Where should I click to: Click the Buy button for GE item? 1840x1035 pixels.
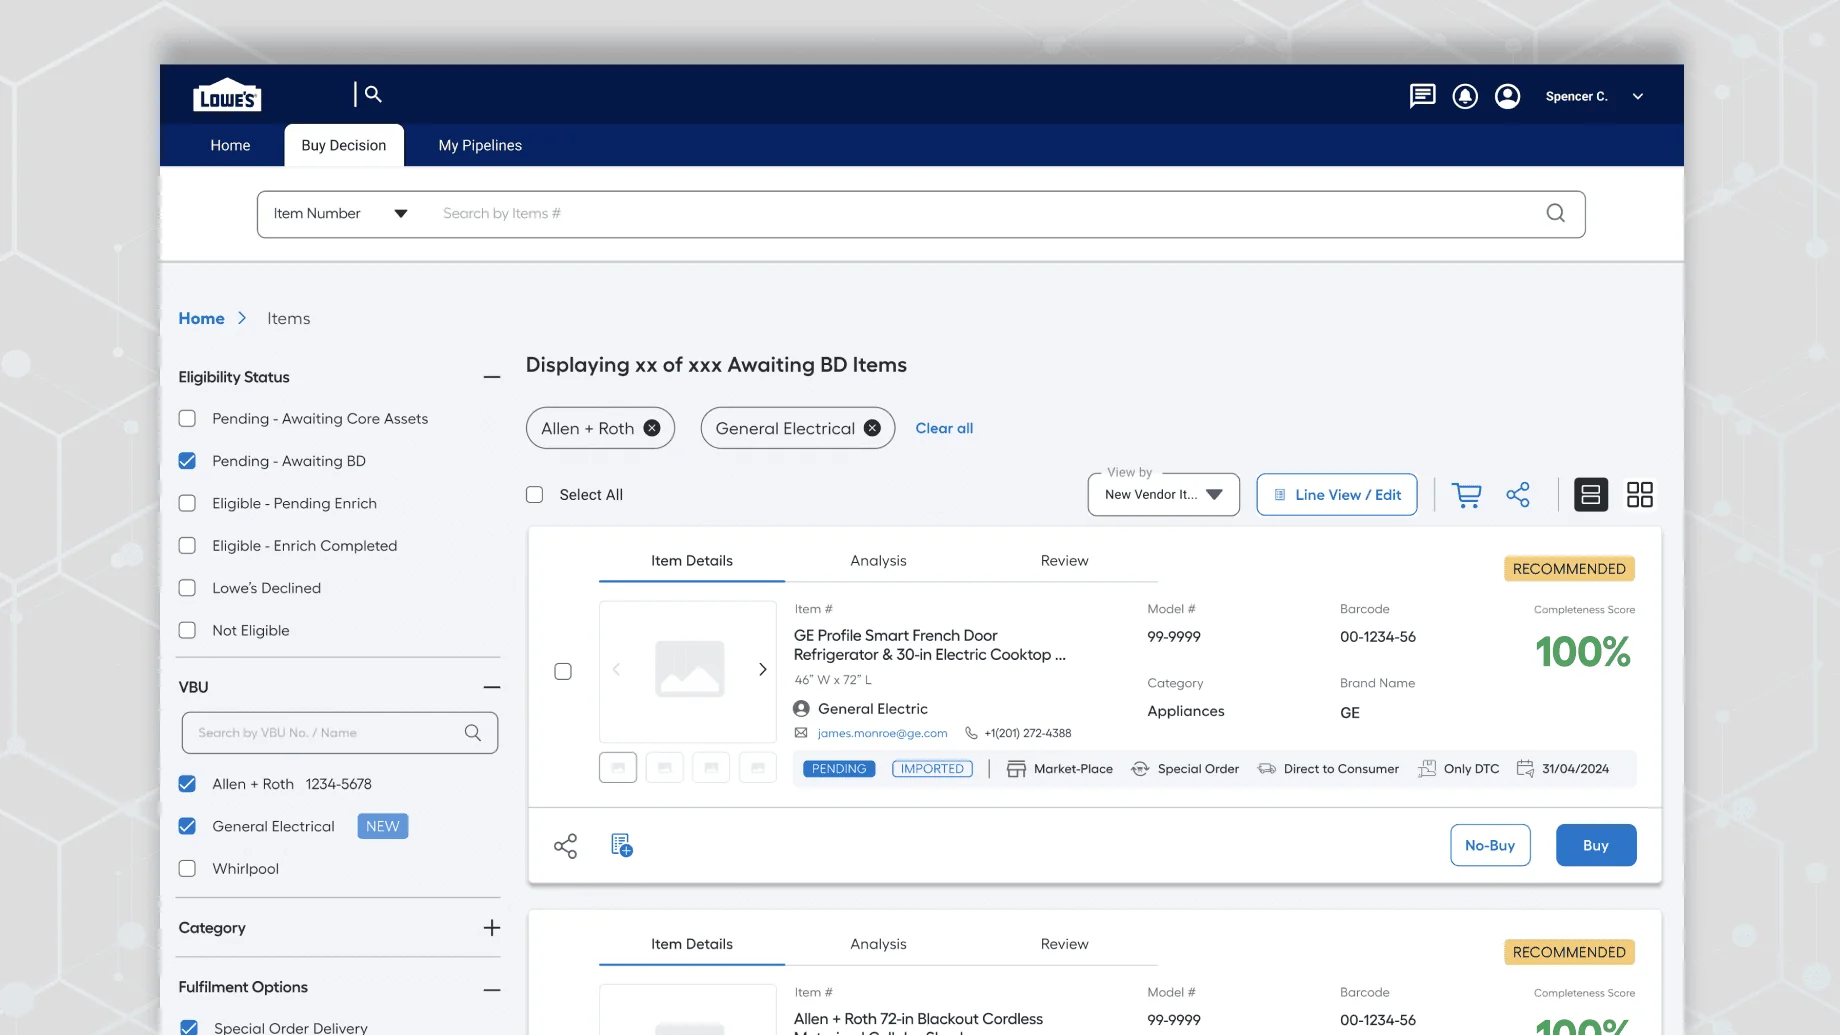click(1596, 846)
